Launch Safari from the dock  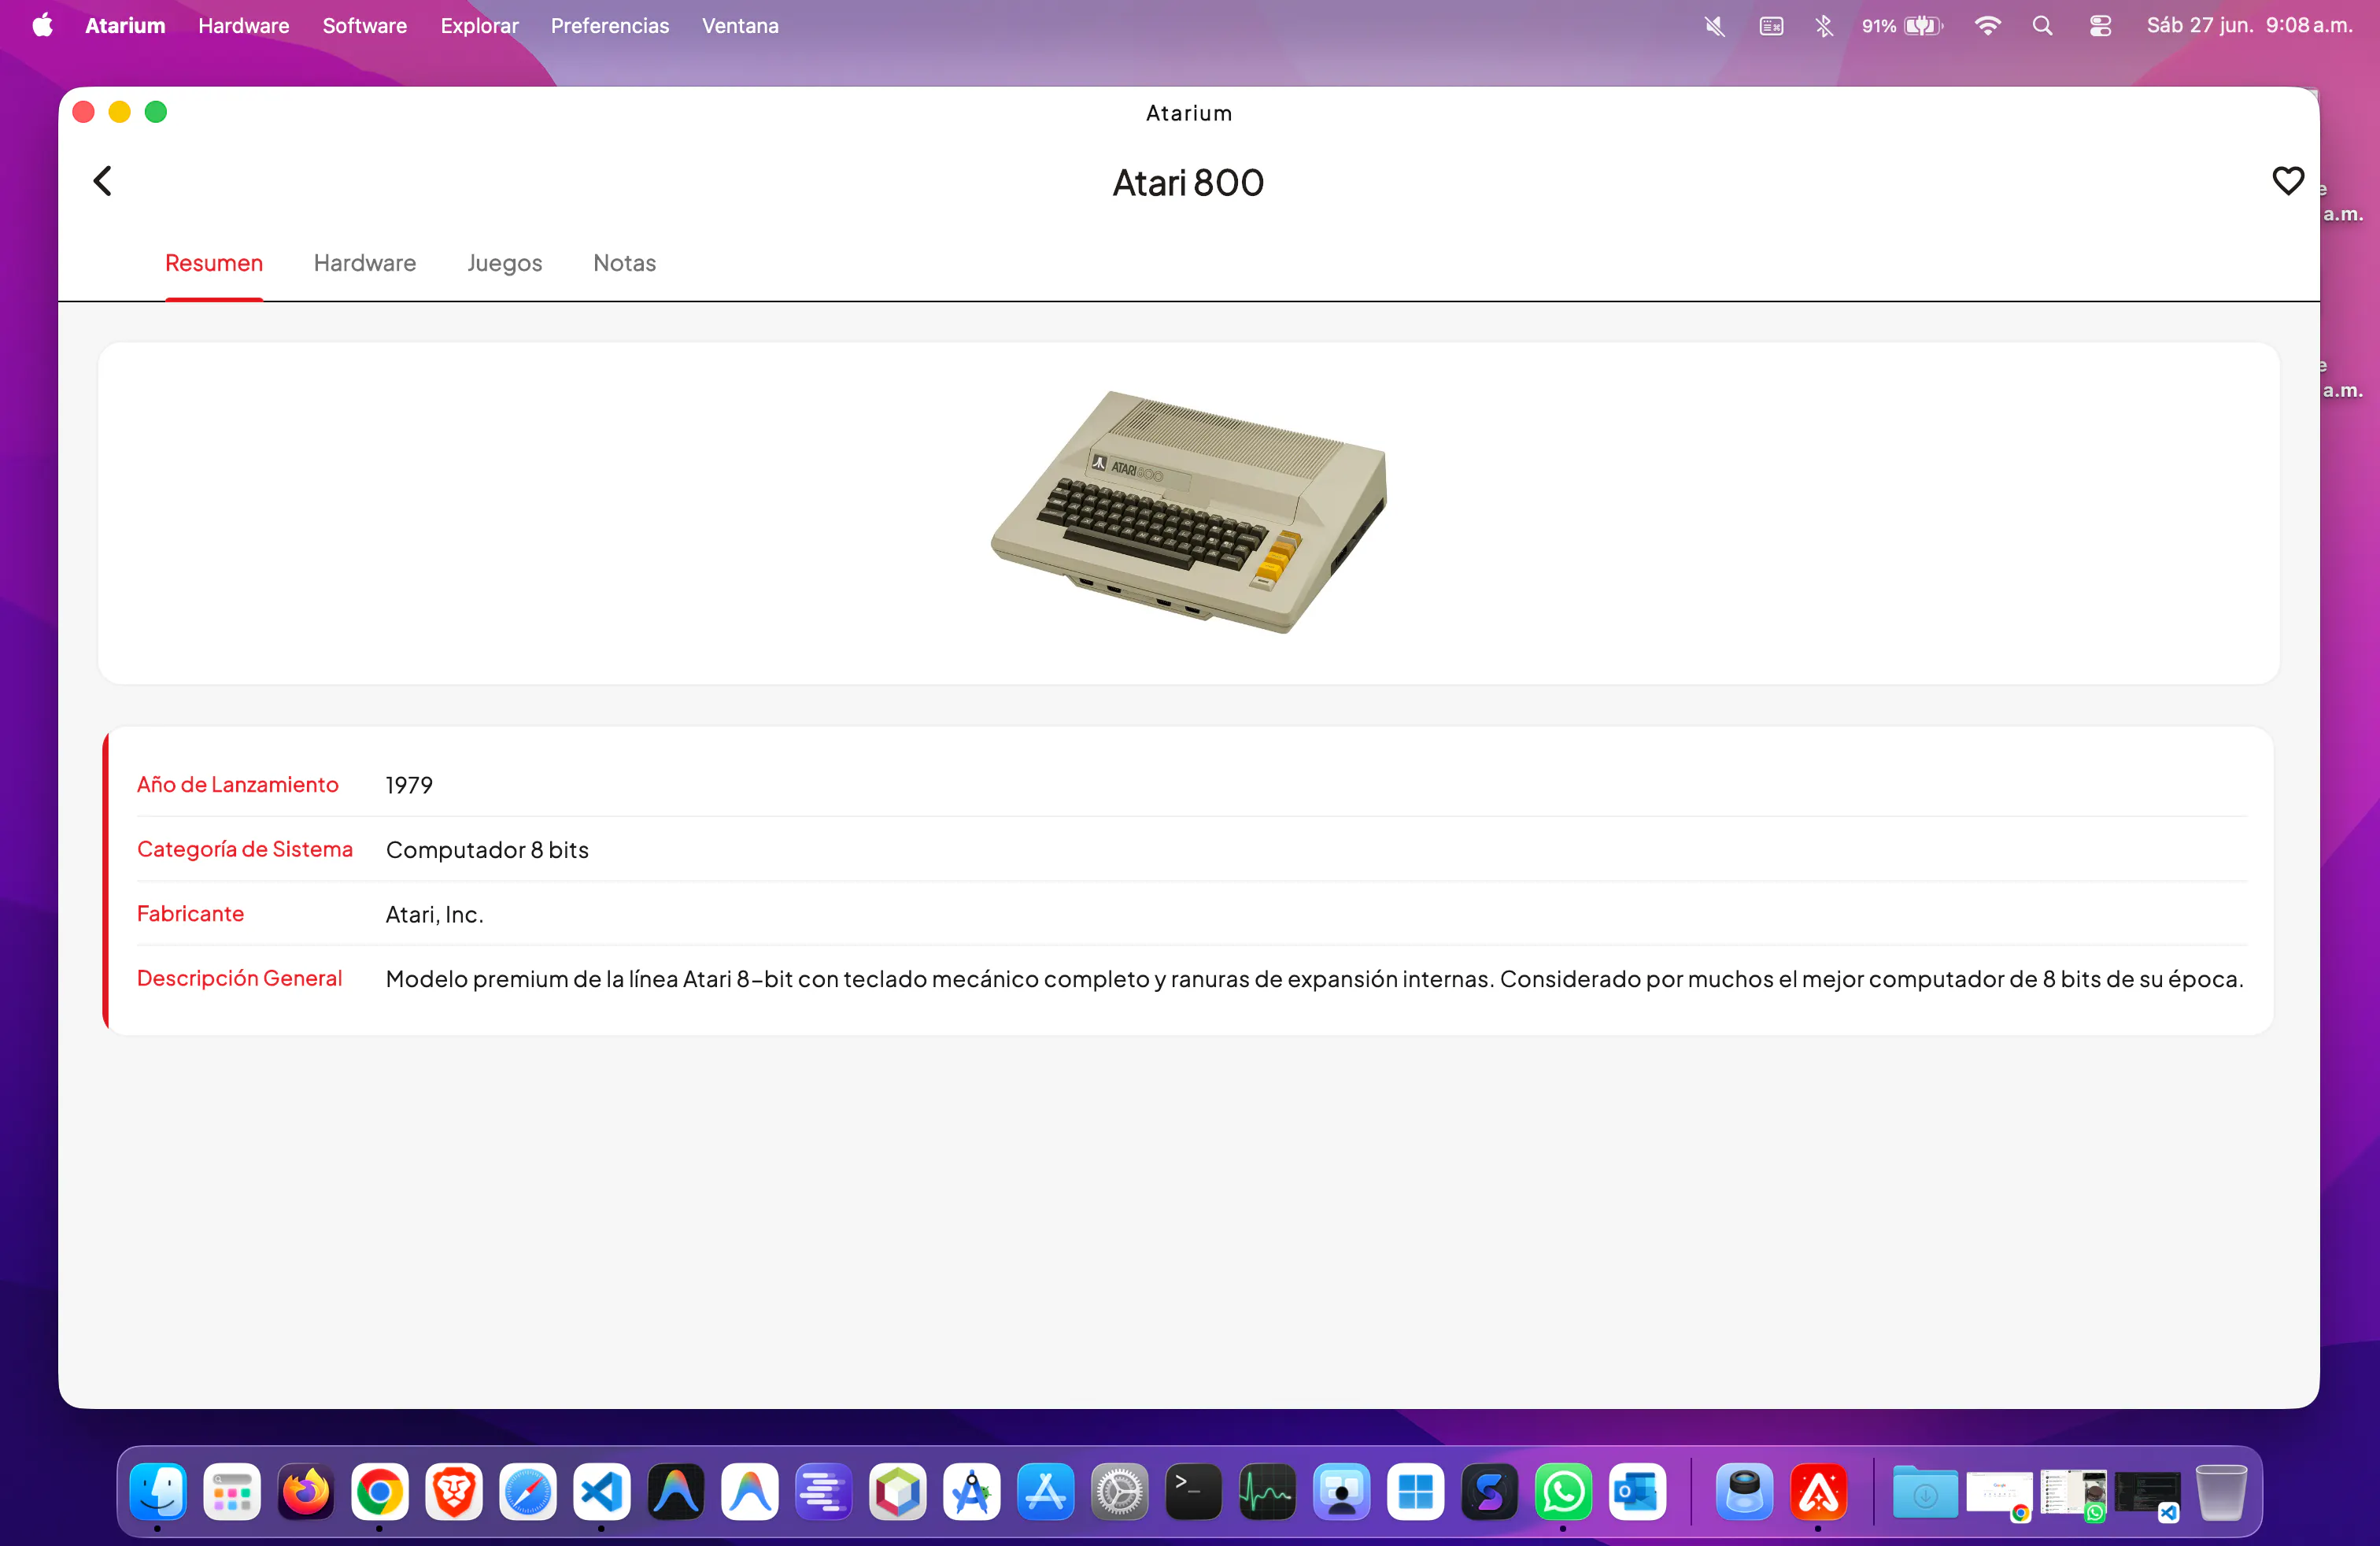[528, 1492]
